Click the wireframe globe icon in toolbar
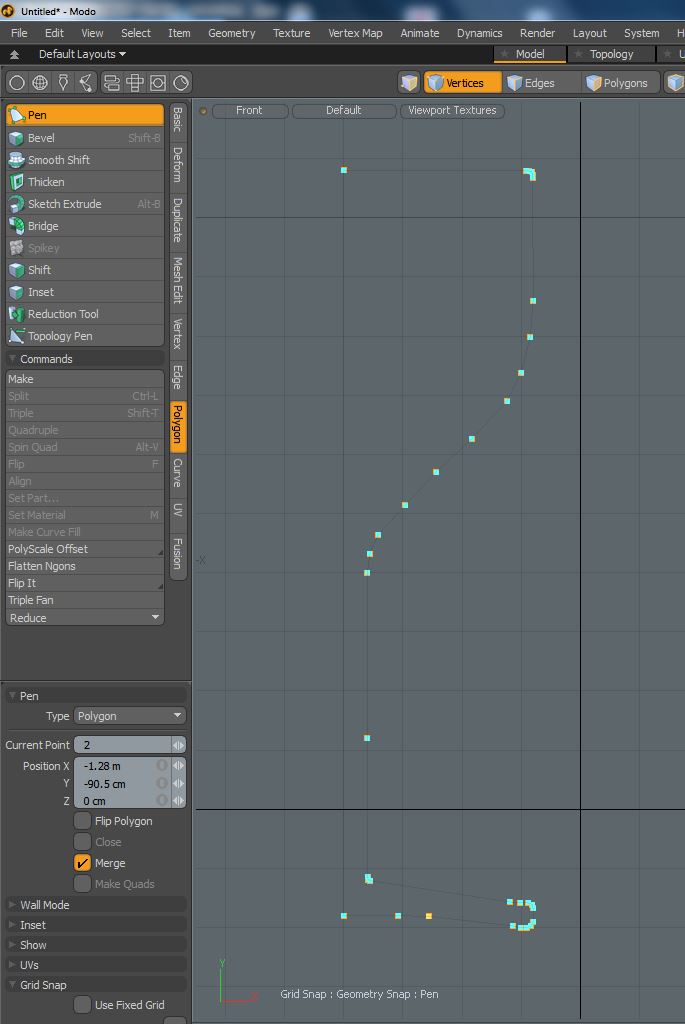This screenshot has height=1024, width=685. pyautogui.click(x=40, y=83)
